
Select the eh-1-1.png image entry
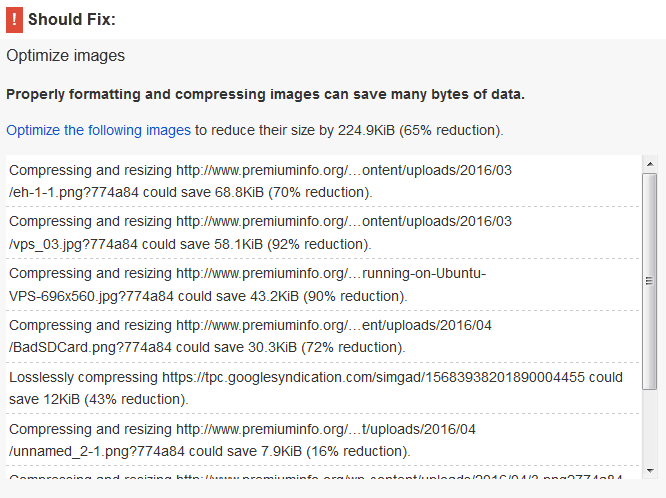pos(323,181)
